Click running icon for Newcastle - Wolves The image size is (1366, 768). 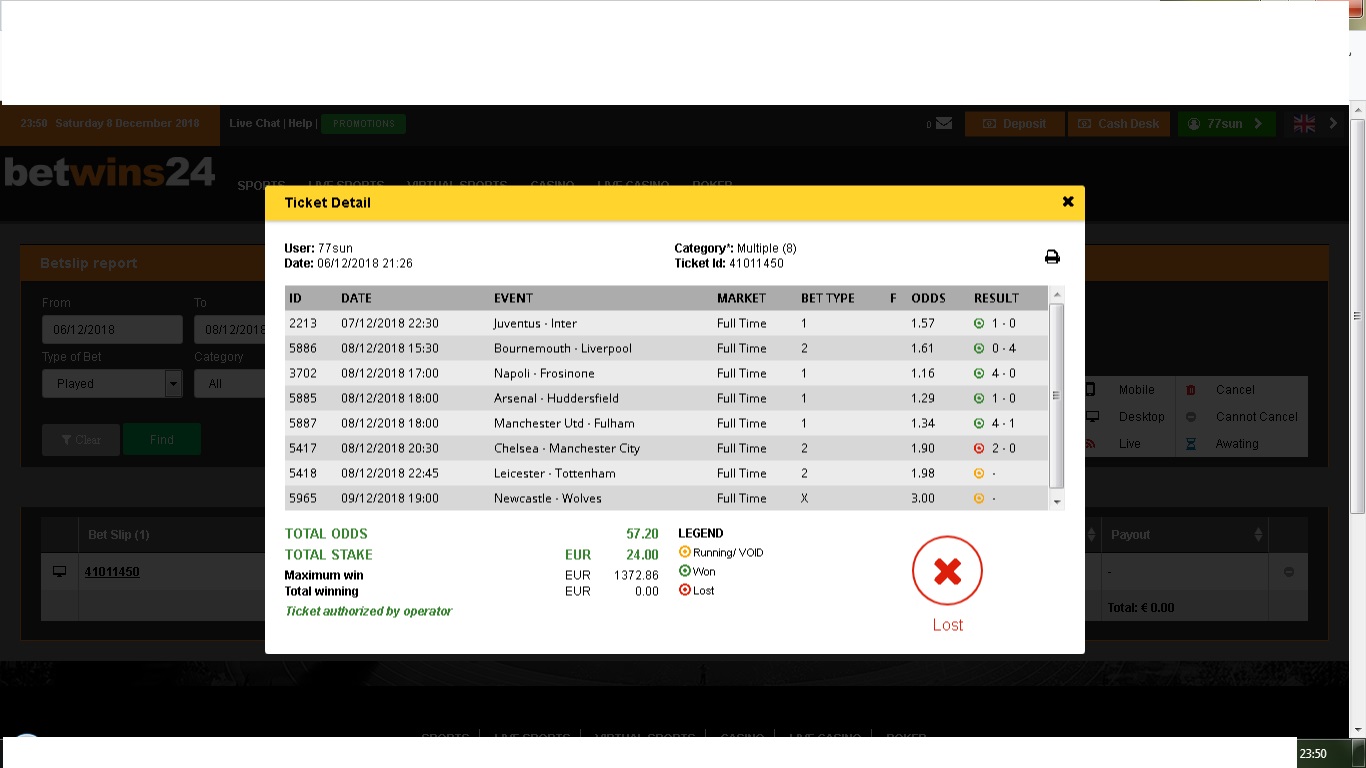(x=979, y=498)
